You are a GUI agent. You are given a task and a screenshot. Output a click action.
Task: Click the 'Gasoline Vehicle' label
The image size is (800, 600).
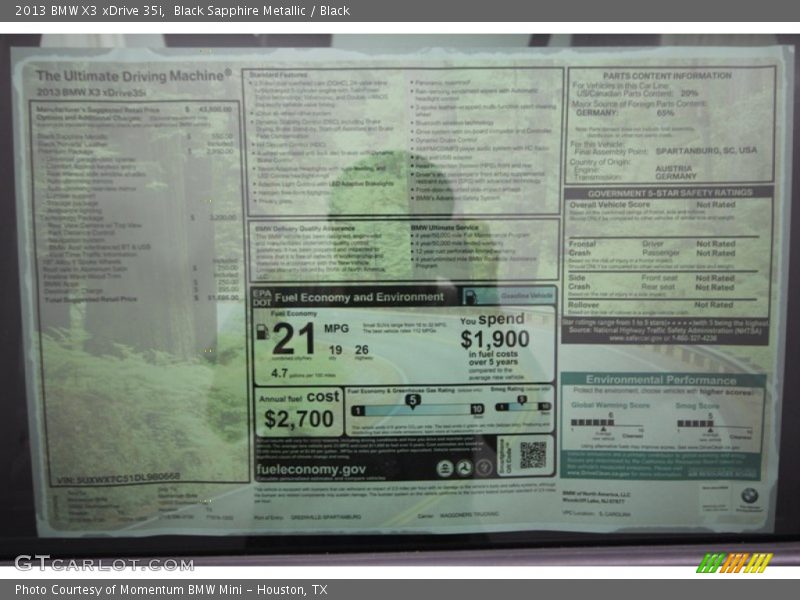[527, 296]
